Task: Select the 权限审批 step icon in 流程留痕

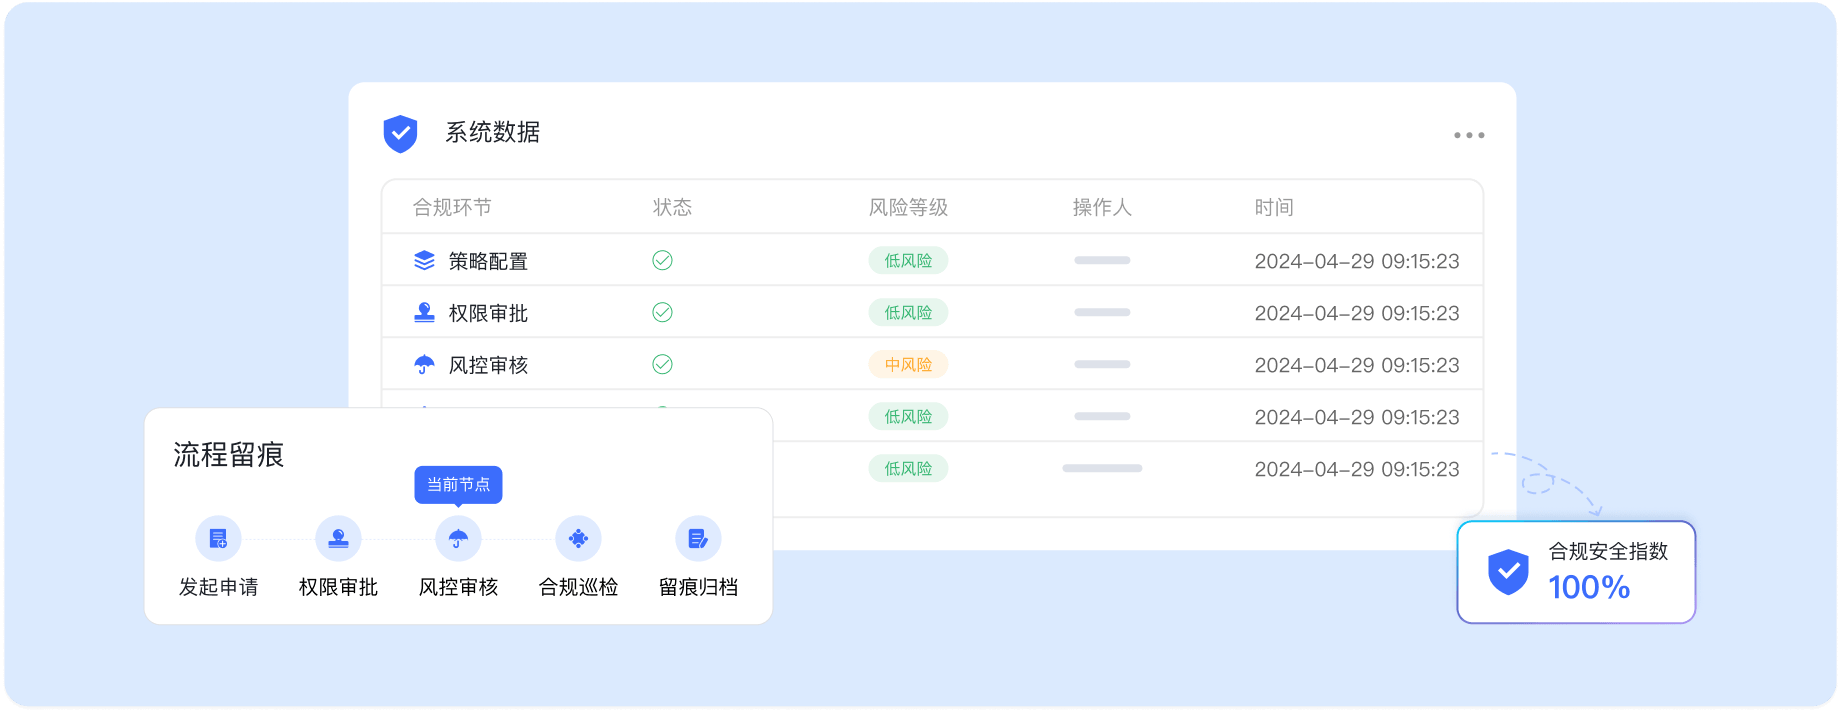Action: tap(338, 539)
